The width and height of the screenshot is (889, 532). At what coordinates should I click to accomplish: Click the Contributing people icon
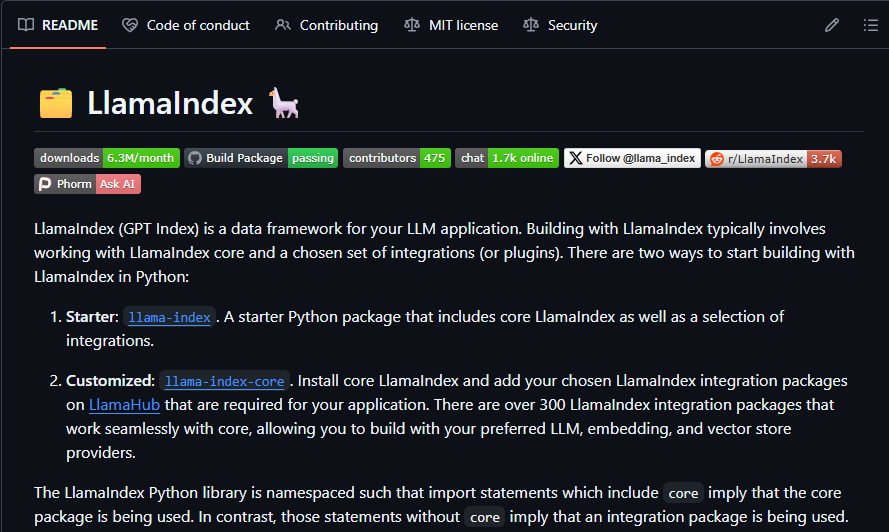point(283,25)
